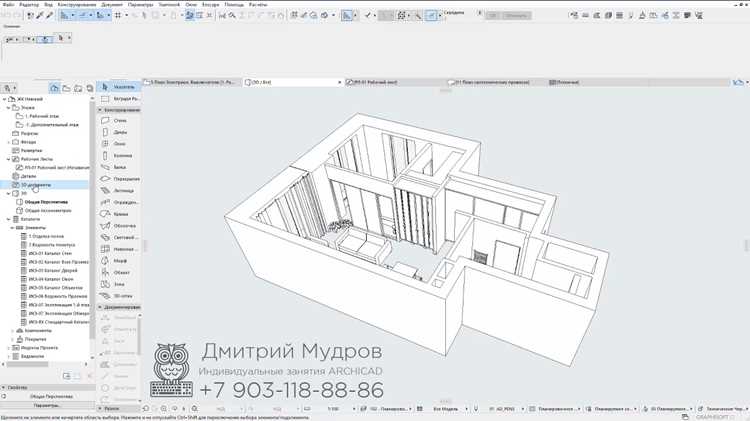Open the Layout Book in Navigator

(78, 88)
